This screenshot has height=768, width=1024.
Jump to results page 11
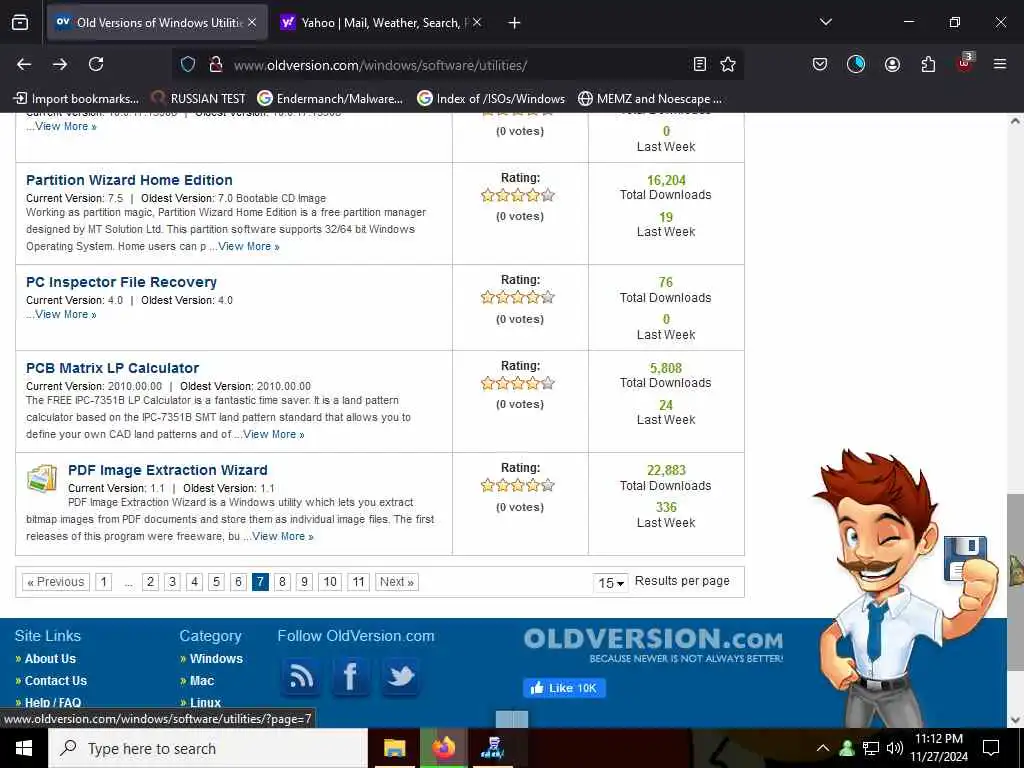click(x=359, y=582)
